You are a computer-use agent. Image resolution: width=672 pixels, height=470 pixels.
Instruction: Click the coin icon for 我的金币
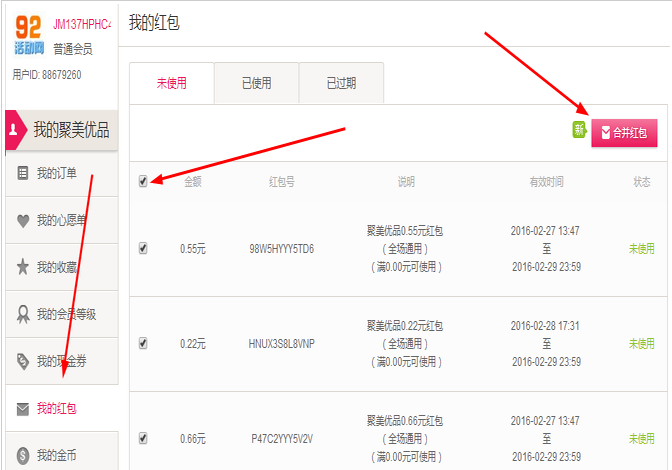pos(23,456)
